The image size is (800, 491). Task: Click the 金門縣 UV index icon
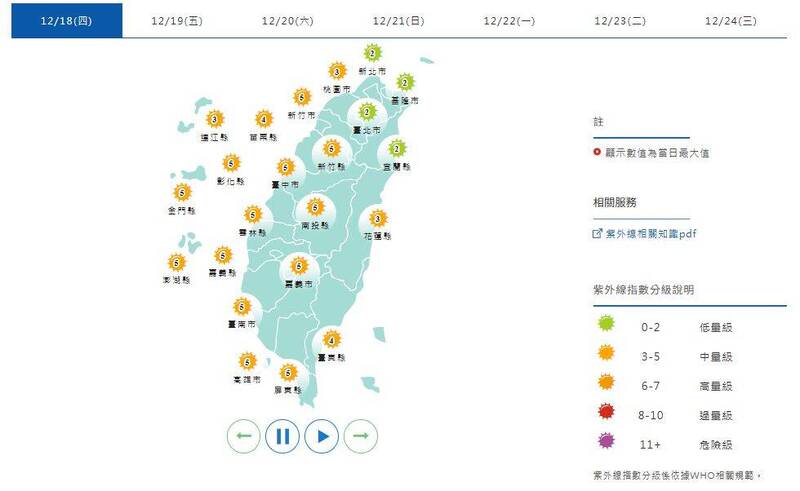pos(182,193)
